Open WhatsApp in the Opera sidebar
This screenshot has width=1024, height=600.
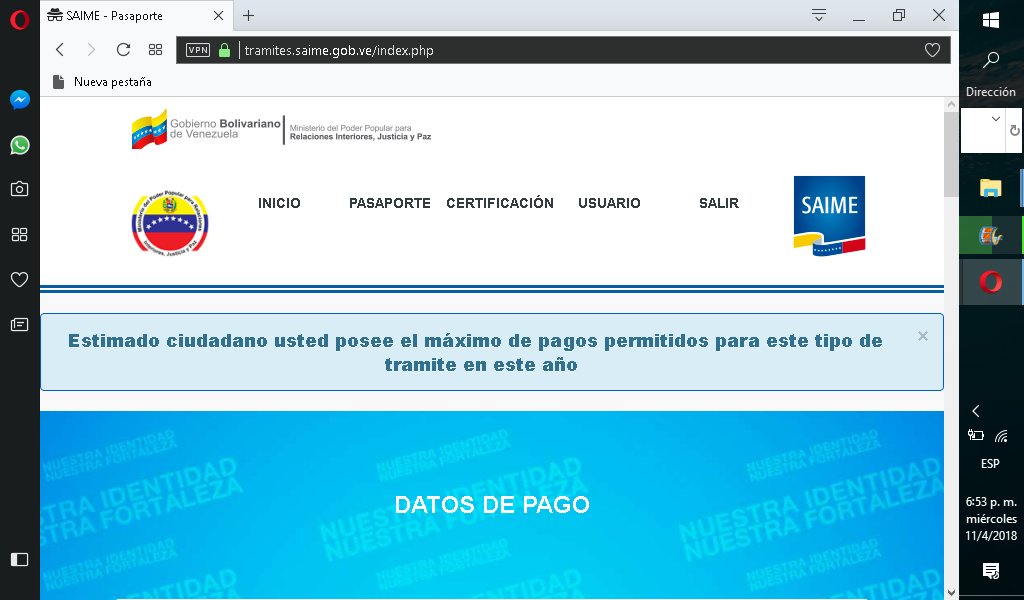20,145
